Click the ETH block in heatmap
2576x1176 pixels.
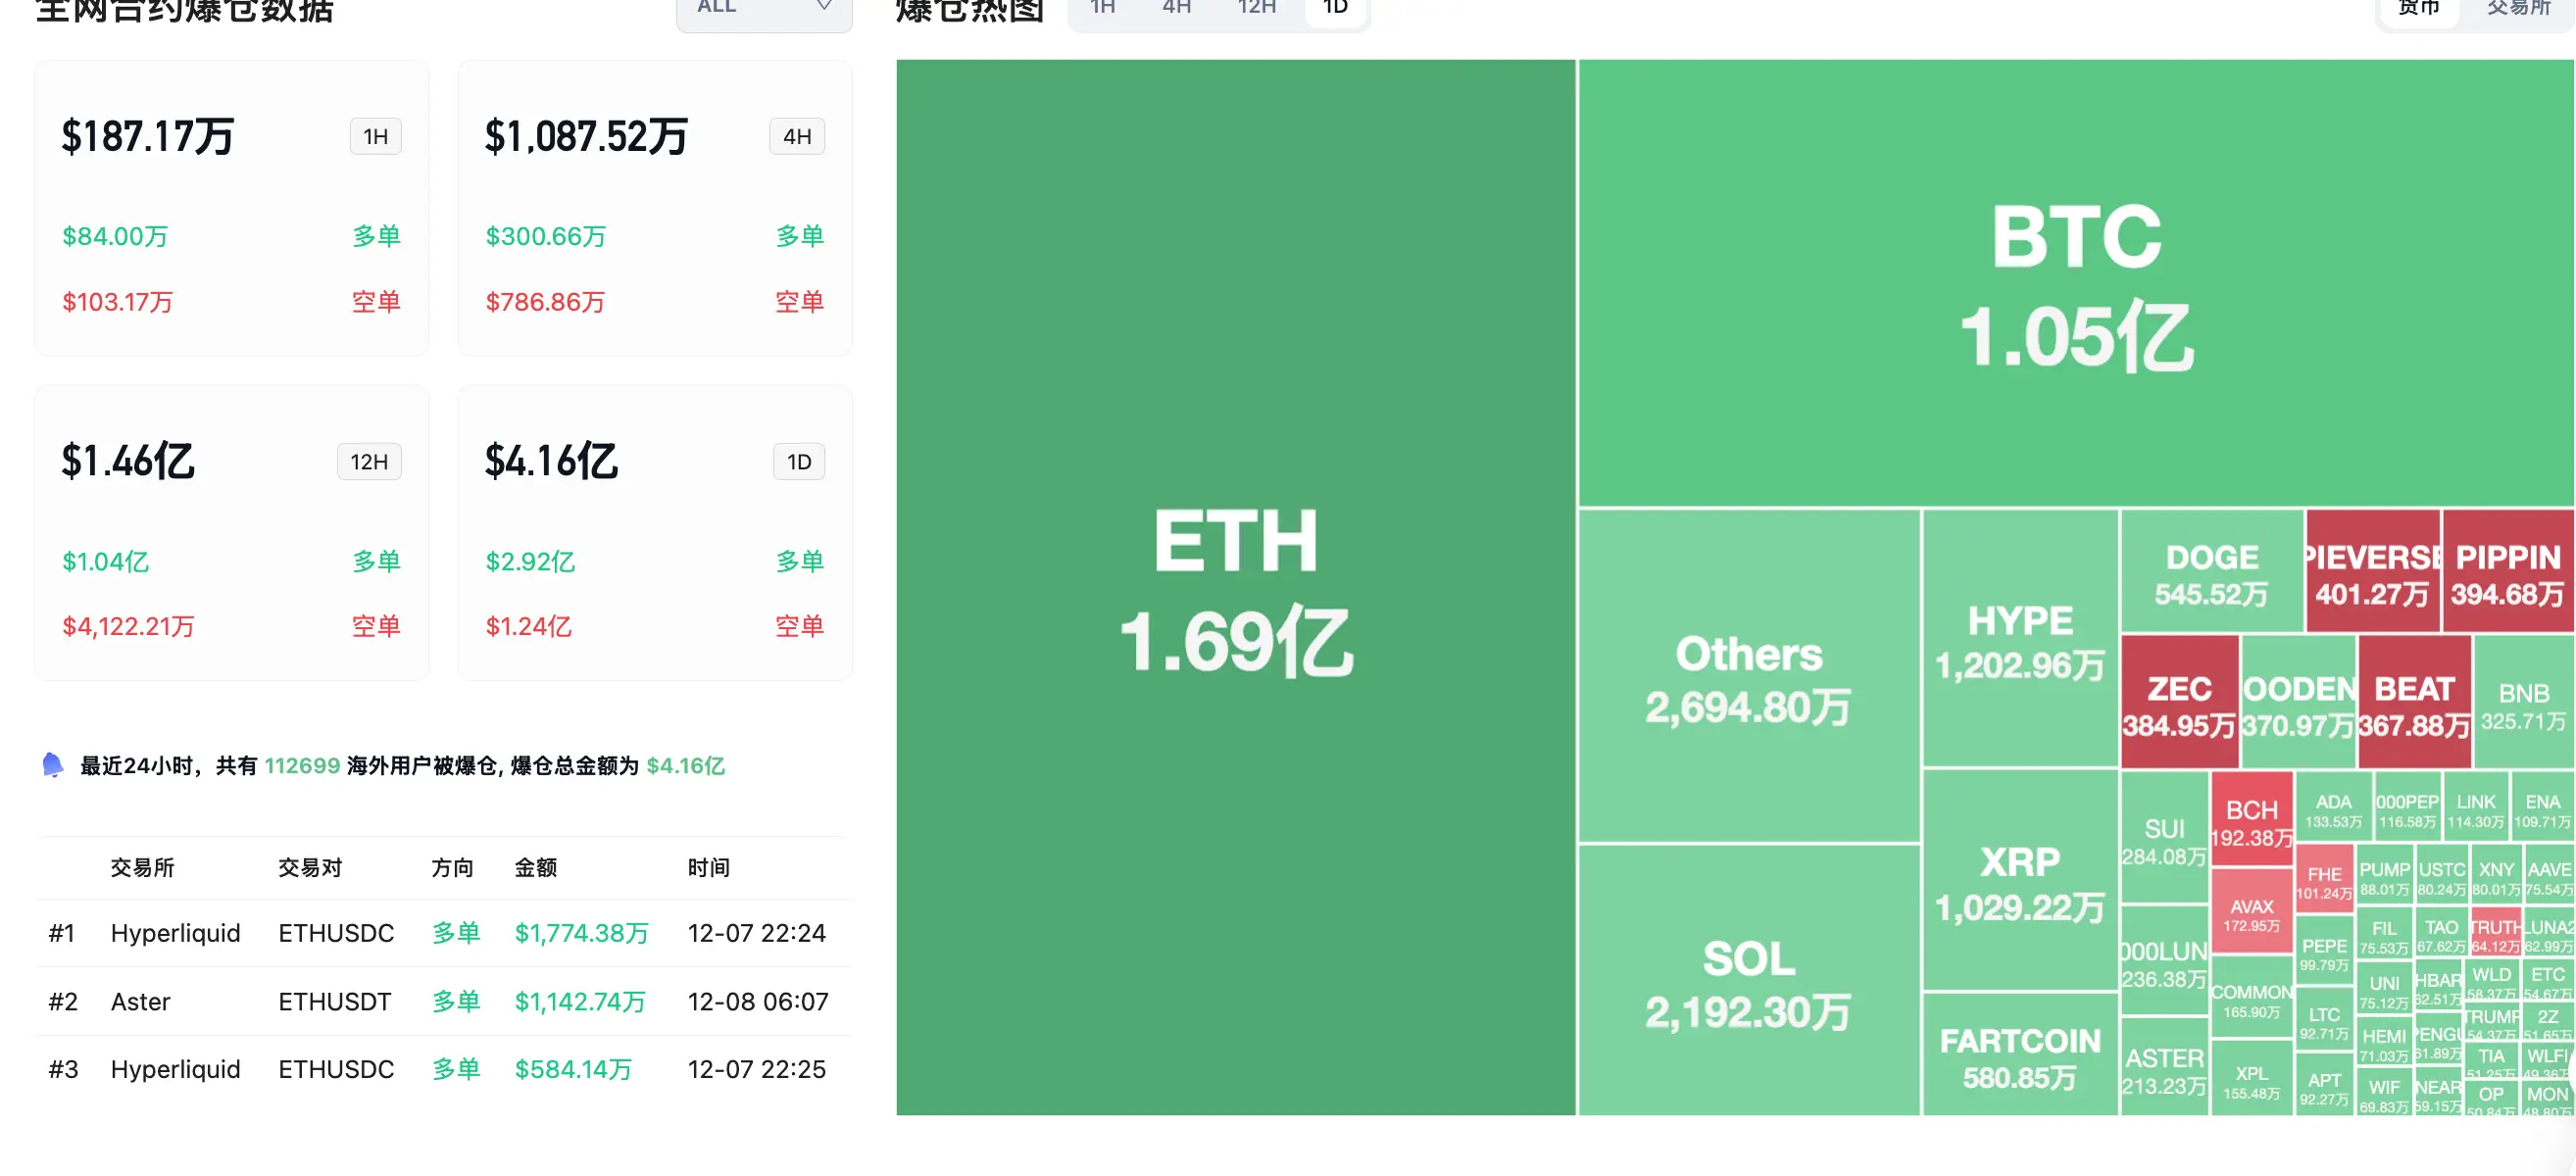pos(1235,588)
